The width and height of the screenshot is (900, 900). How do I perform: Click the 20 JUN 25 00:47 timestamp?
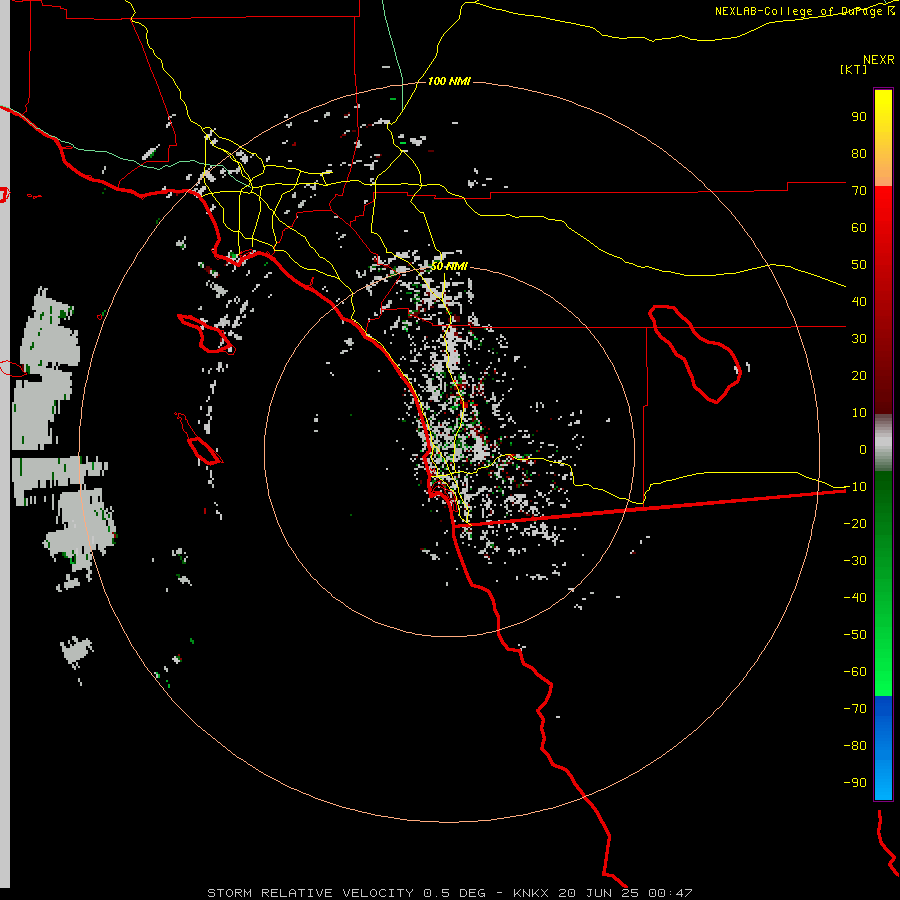[626, 893]
